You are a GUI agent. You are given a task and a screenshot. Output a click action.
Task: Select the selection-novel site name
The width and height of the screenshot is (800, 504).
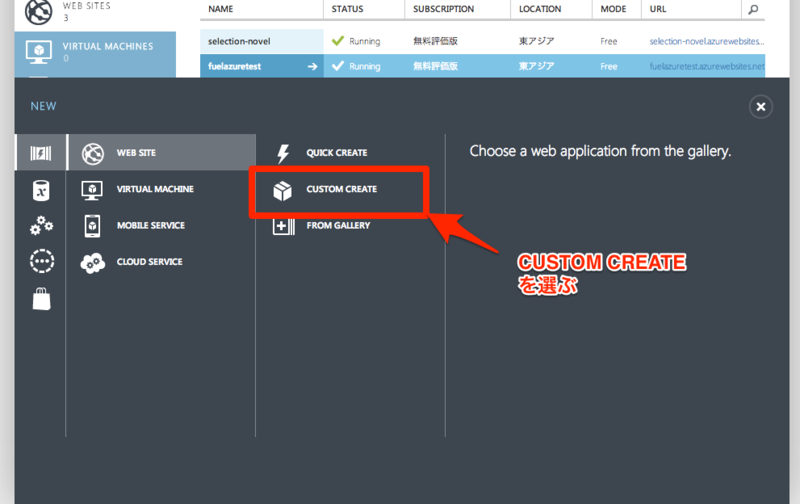[239, 41]
